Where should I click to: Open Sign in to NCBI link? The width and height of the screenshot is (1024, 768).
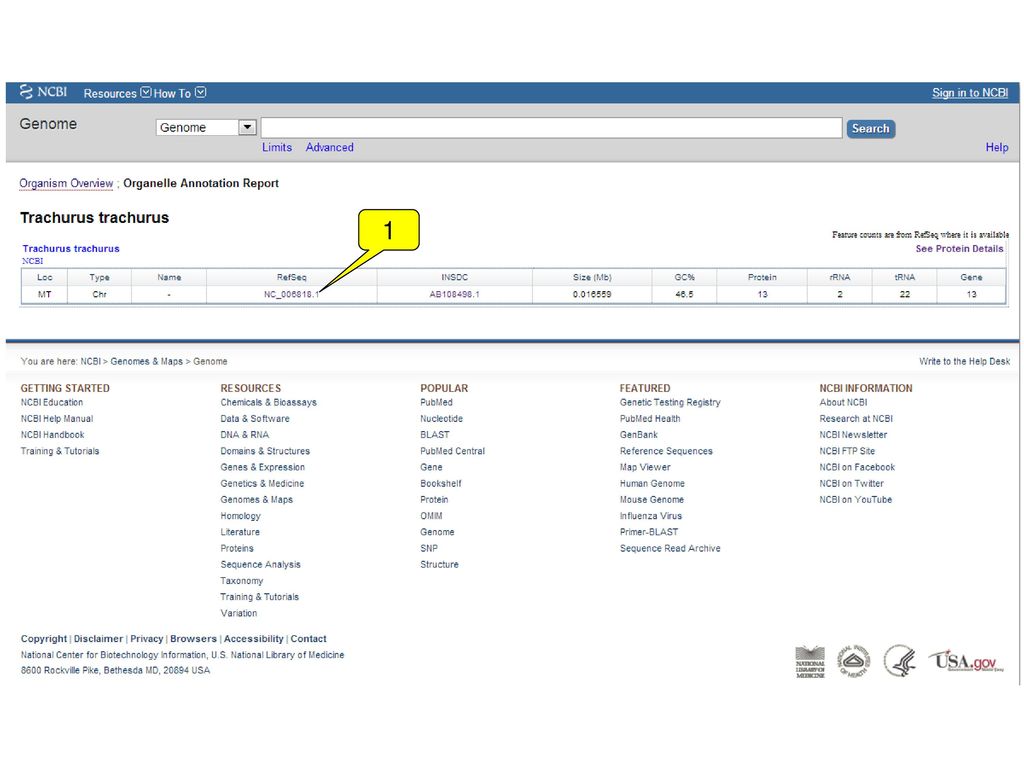[970, 93]
